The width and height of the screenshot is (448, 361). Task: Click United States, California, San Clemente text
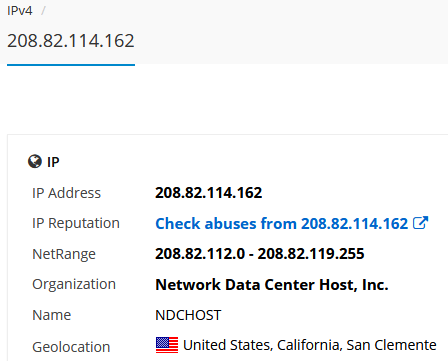tap(310, 345)
